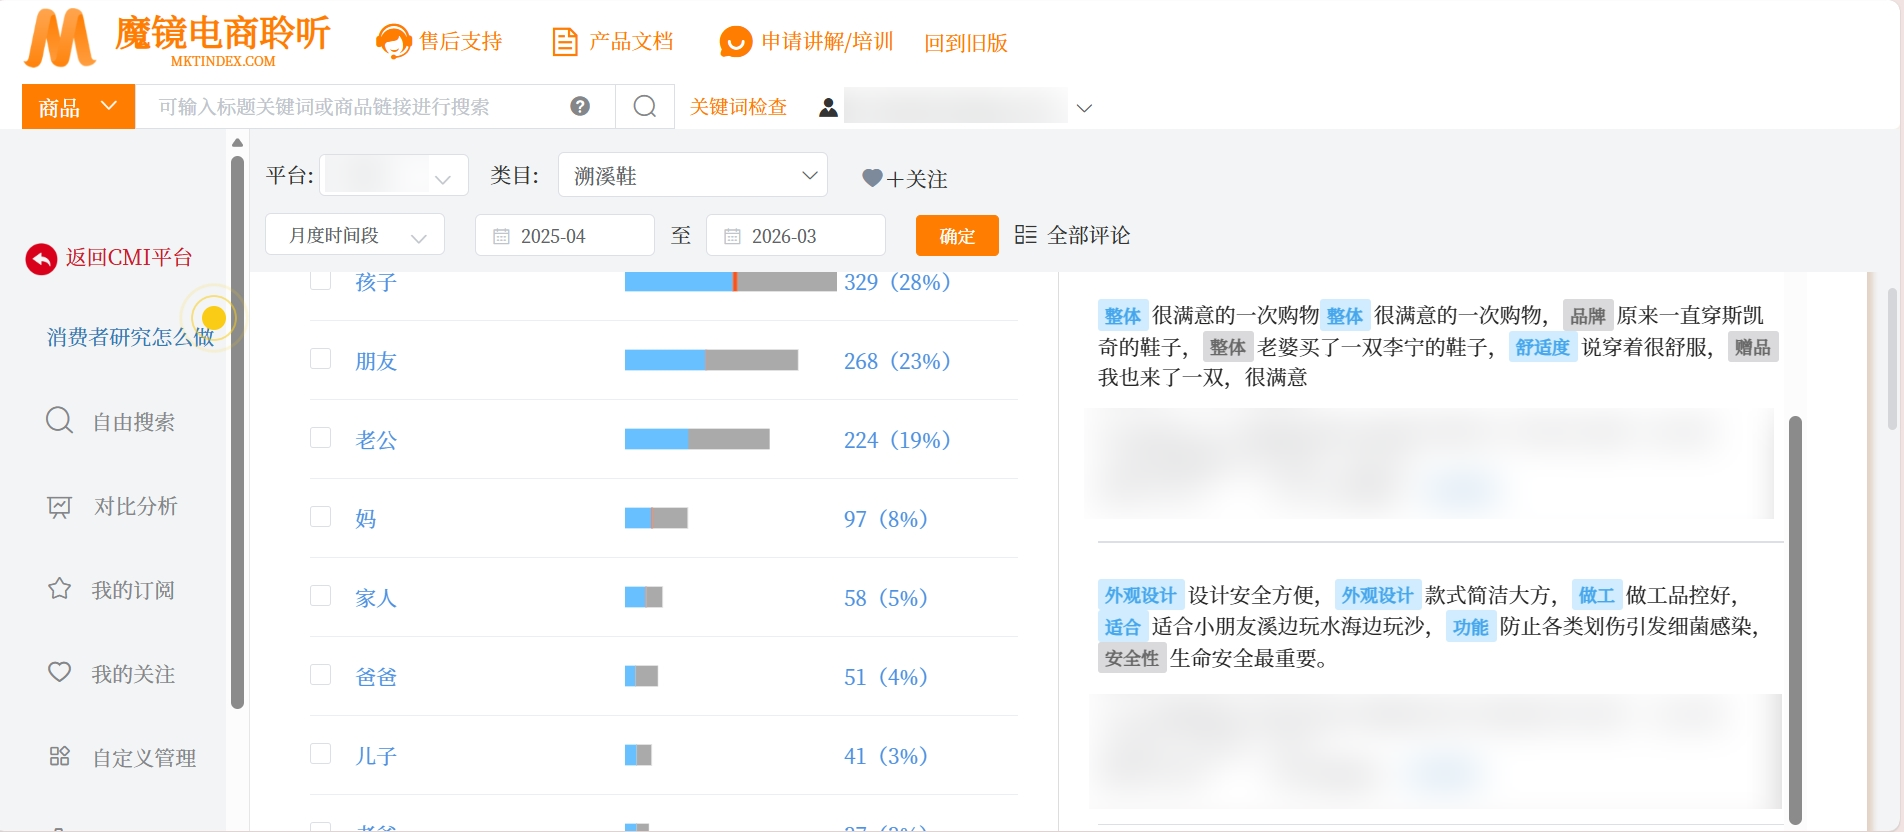Click the left sidebar vertical scrollbar
Image resolution: width=1904 pixels, height=832 pixels.
tap(237, 430)
